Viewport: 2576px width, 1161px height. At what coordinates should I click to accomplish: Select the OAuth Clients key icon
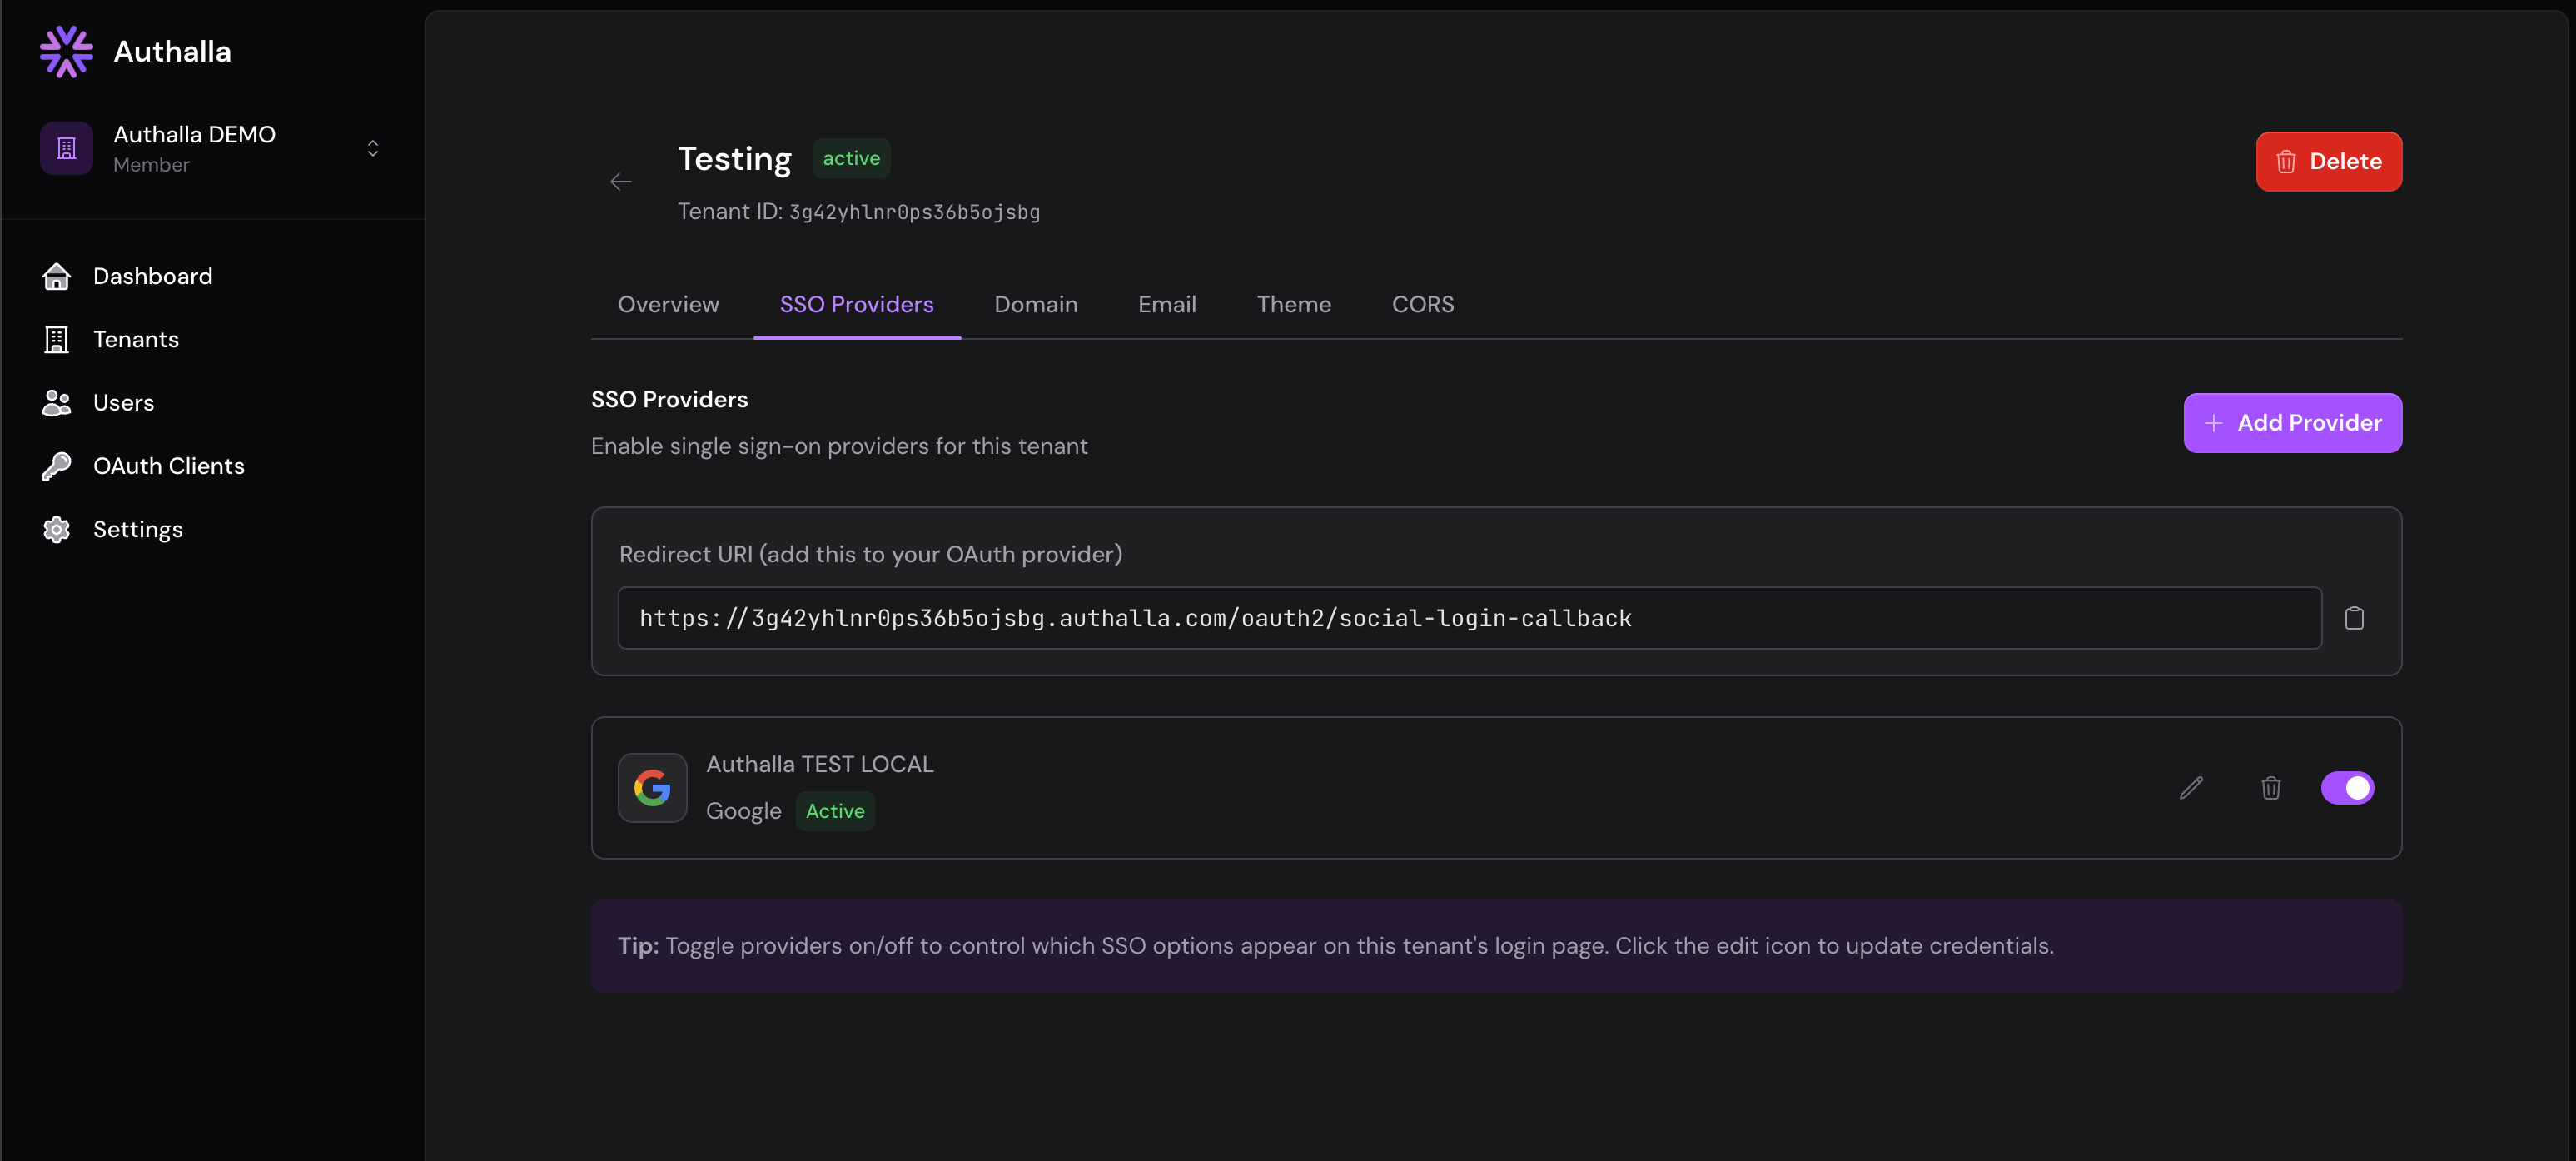click(x=56, y=465)
